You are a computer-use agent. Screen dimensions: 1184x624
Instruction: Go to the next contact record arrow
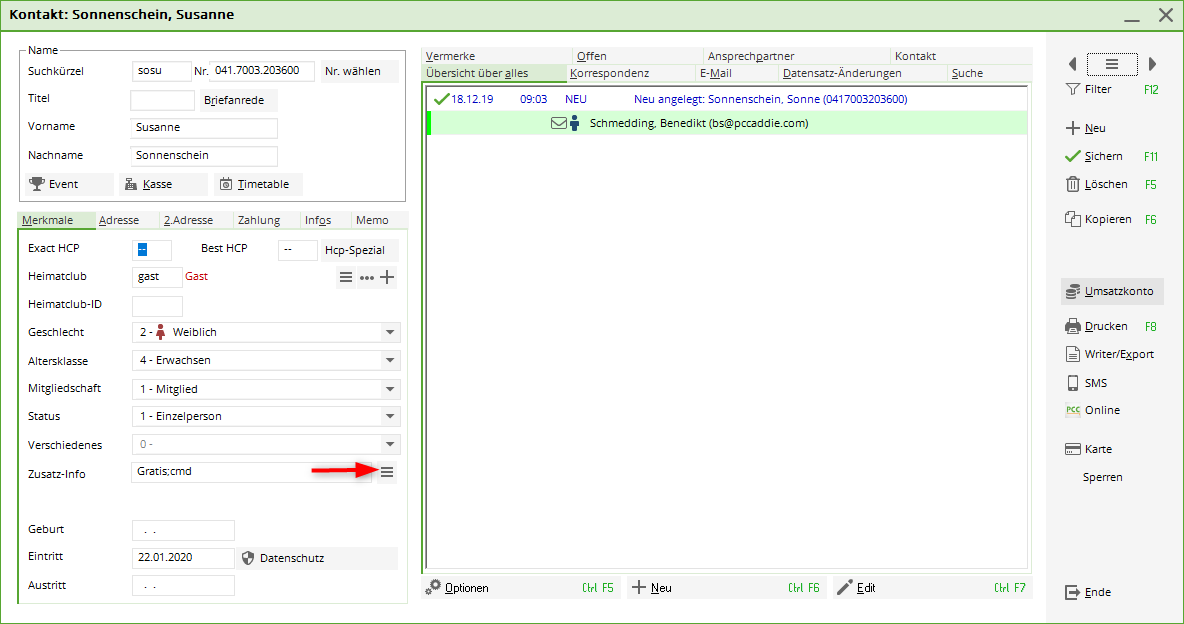(x=1152, y=64)
